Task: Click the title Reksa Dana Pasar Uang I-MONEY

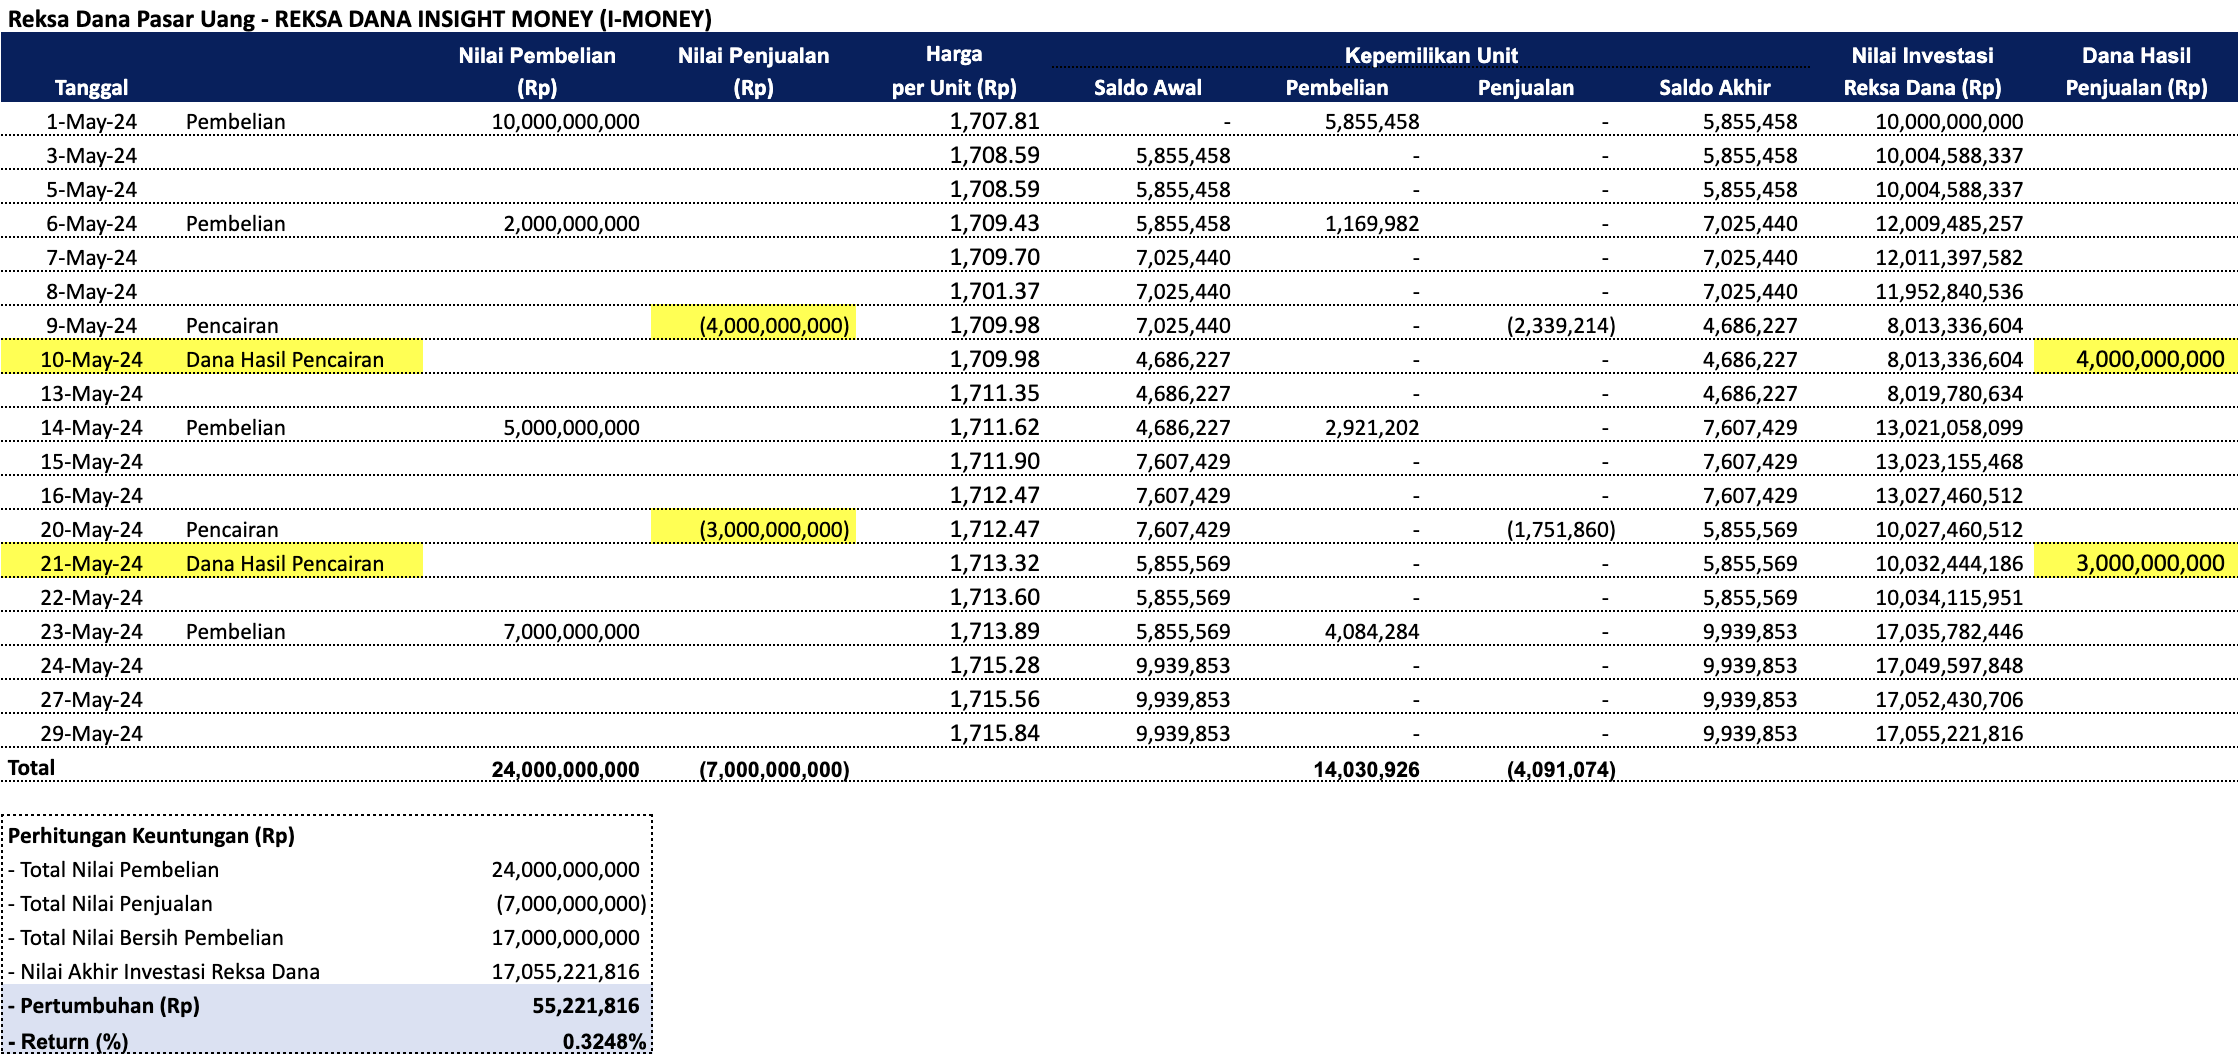Action: point(360,18)
